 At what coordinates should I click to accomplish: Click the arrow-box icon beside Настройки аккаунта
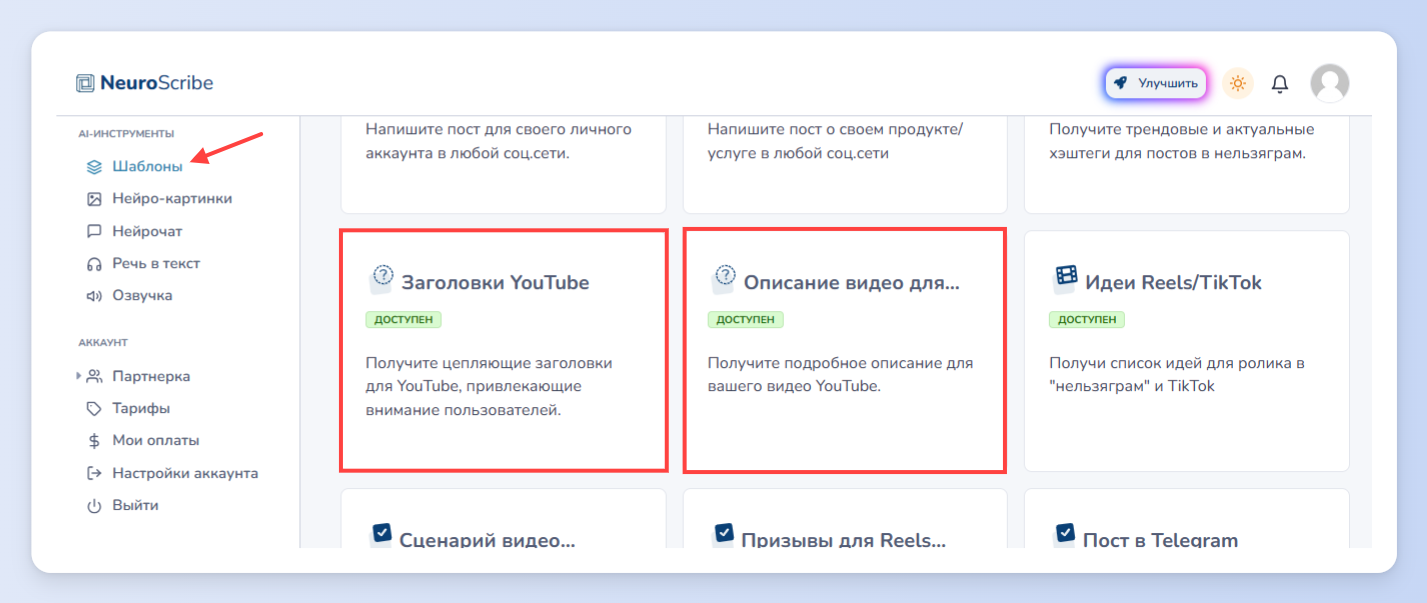(94, 473)
